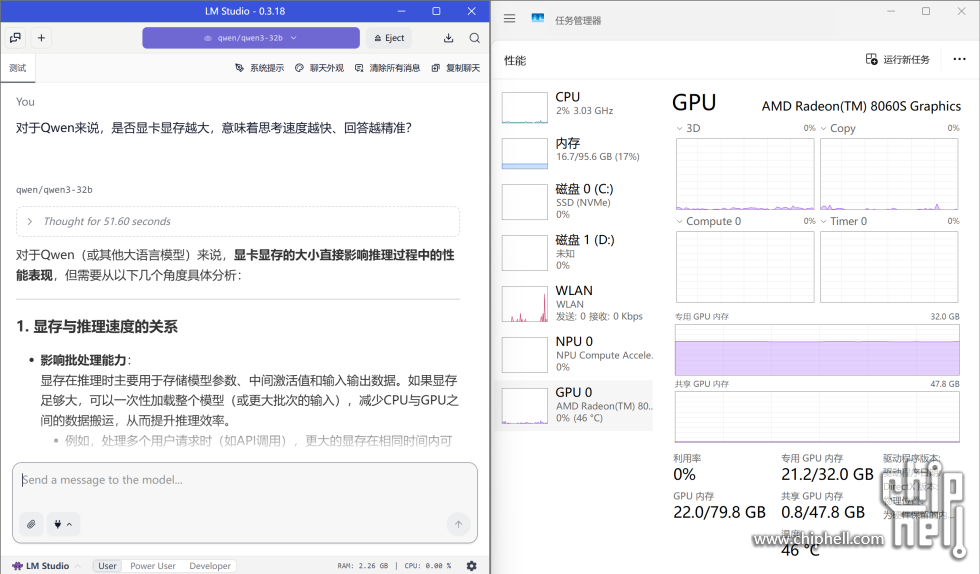The height and width of the screenshot is (574, 980).
Task: Switch to User mode
Action: coord(107,566)
